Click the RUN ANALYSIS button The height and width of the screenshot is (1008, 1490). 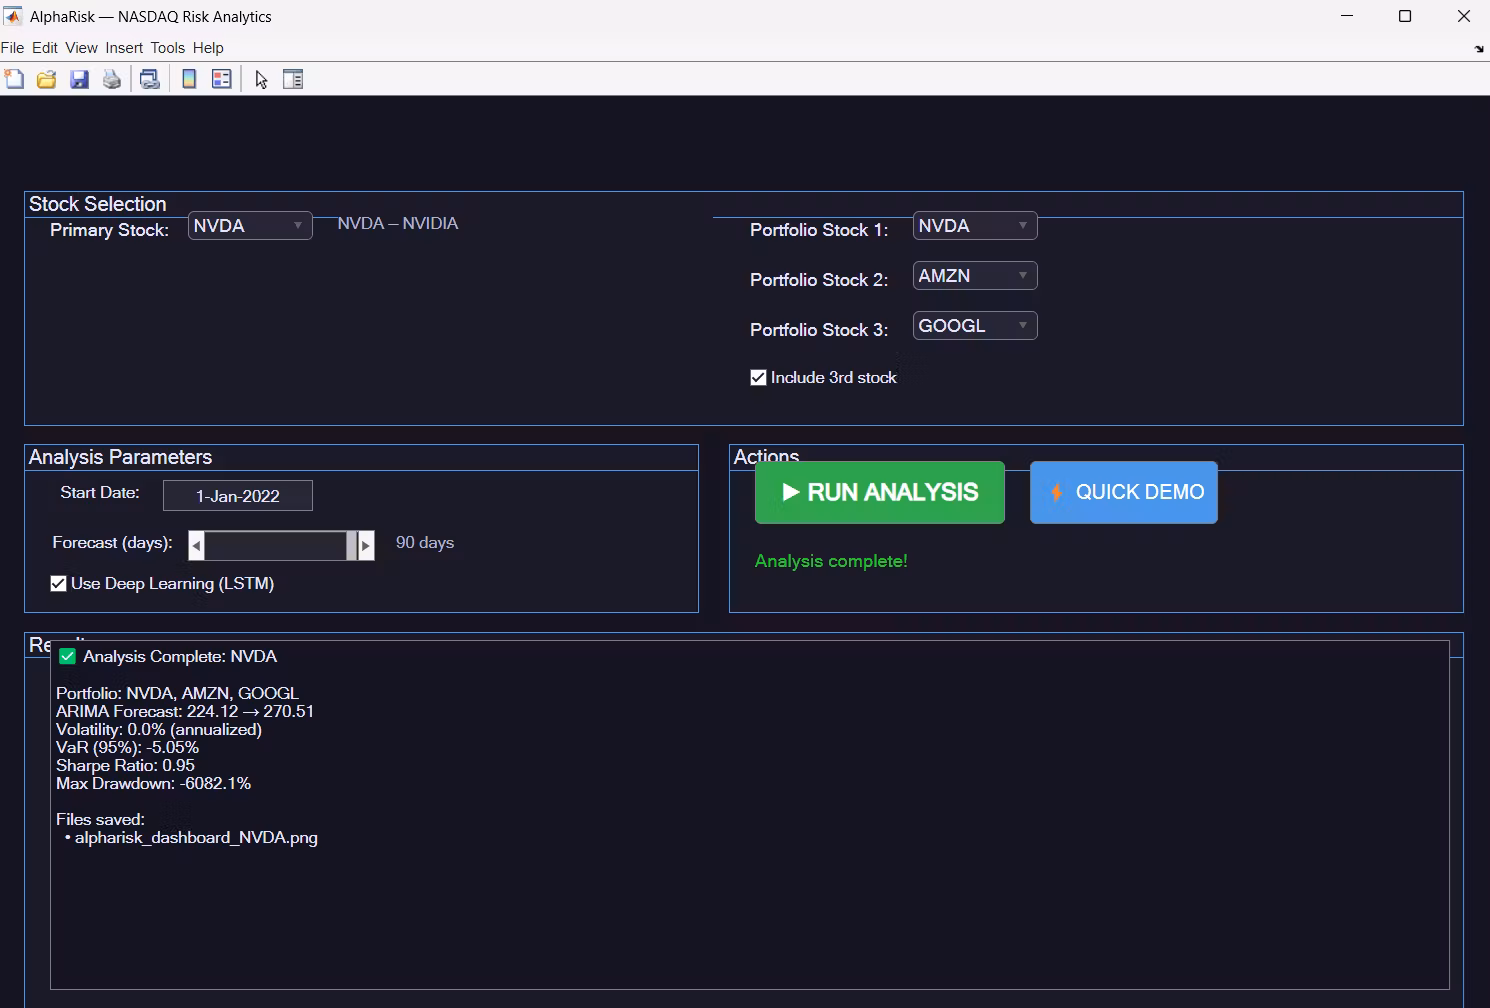[x=880, y=492]
